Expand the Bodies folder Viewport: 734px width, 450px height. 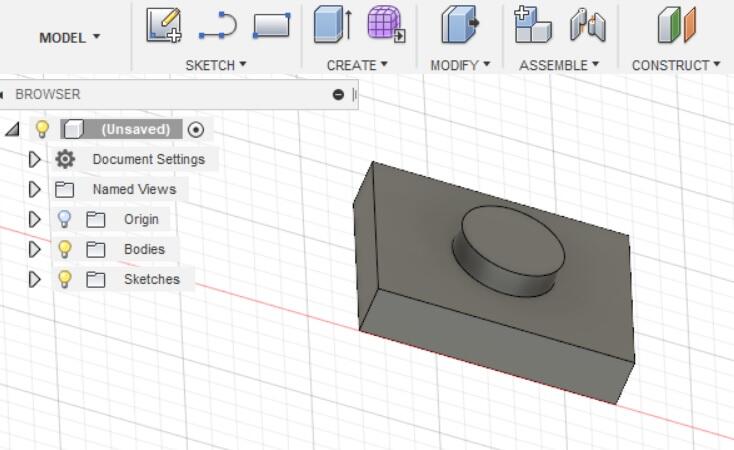pos(34,250)
